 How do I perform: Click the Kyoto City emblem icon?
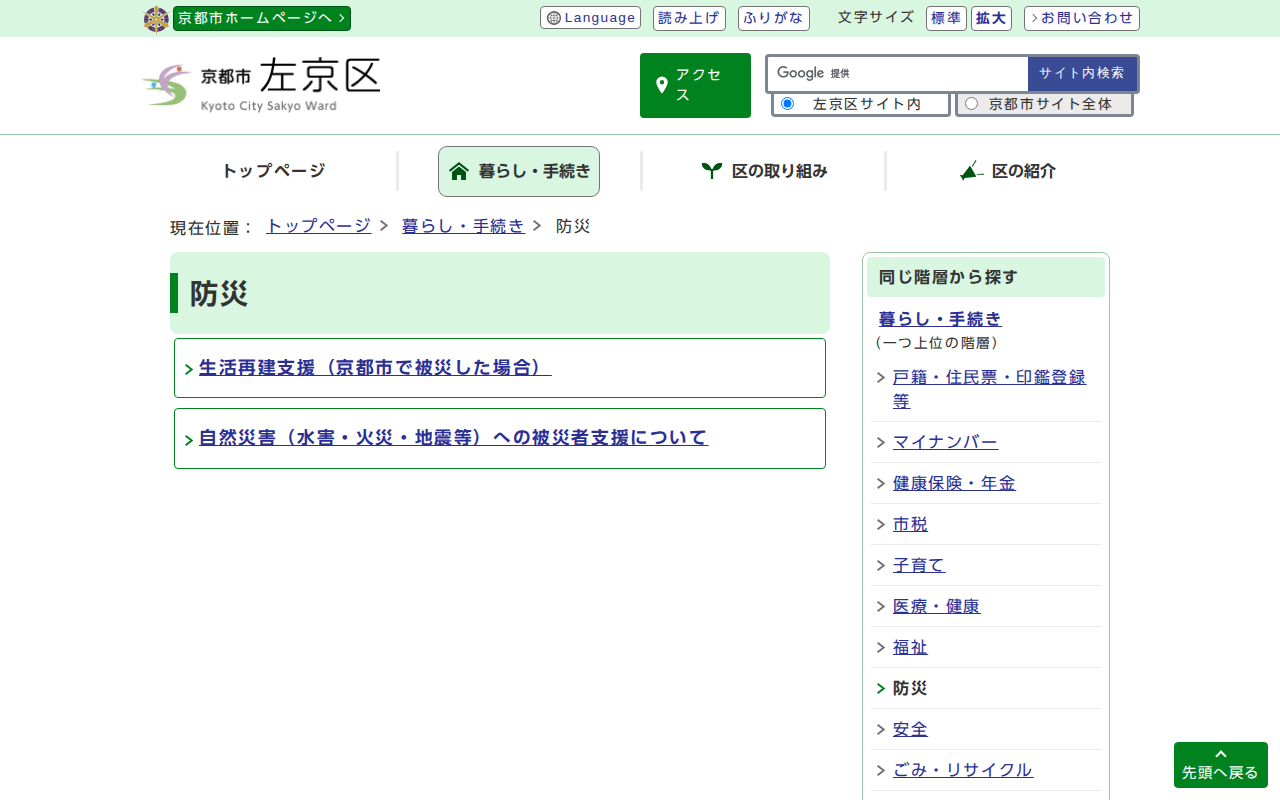[x=156, y=19]
